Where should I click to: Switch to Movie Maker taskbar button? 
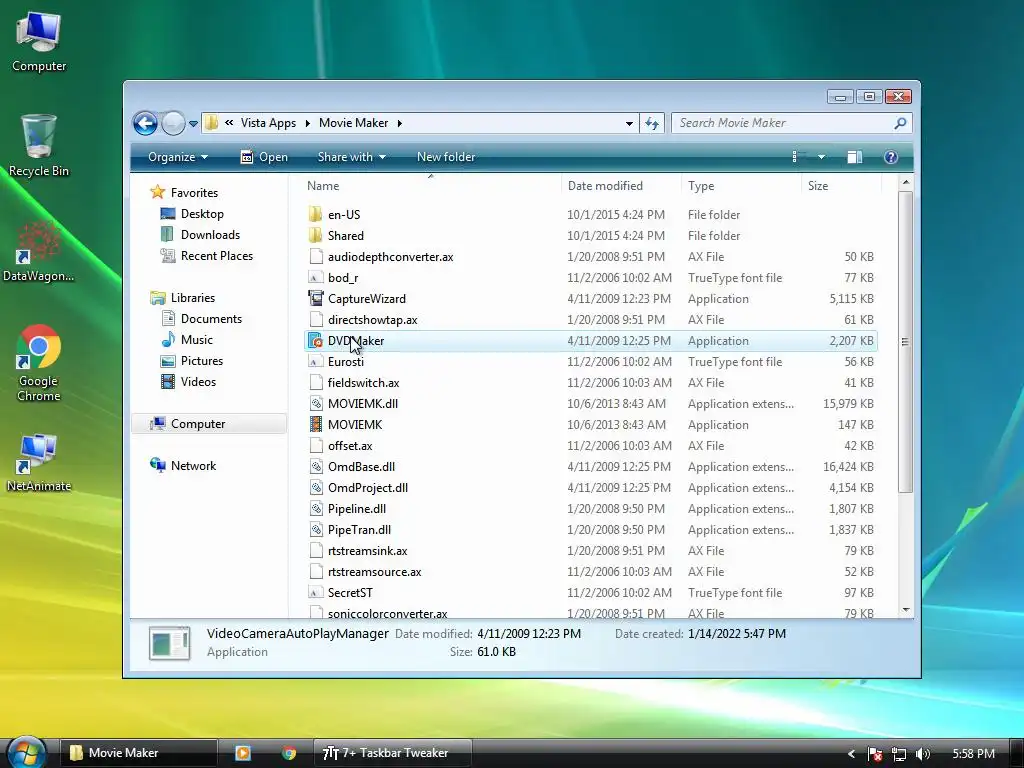click(x=138, y=753)
